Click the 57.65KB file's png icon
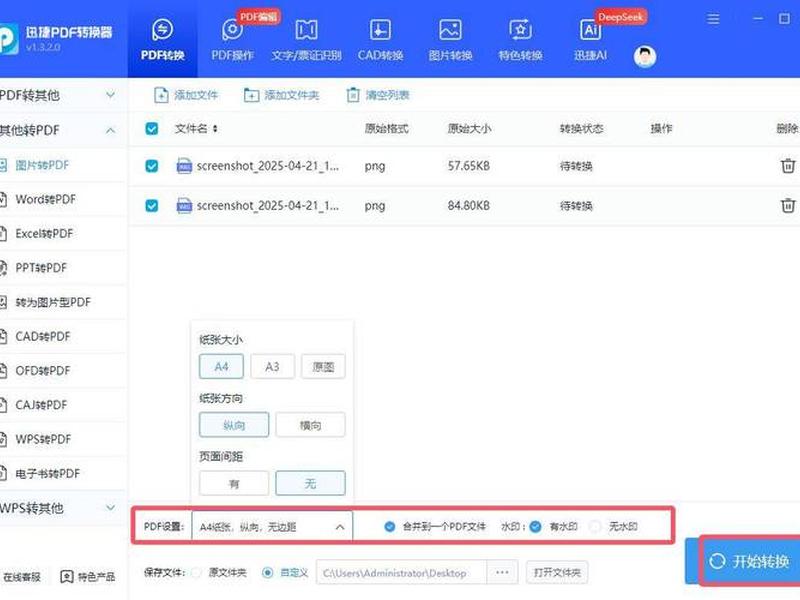800x600 pixels. tap(184, 166)
